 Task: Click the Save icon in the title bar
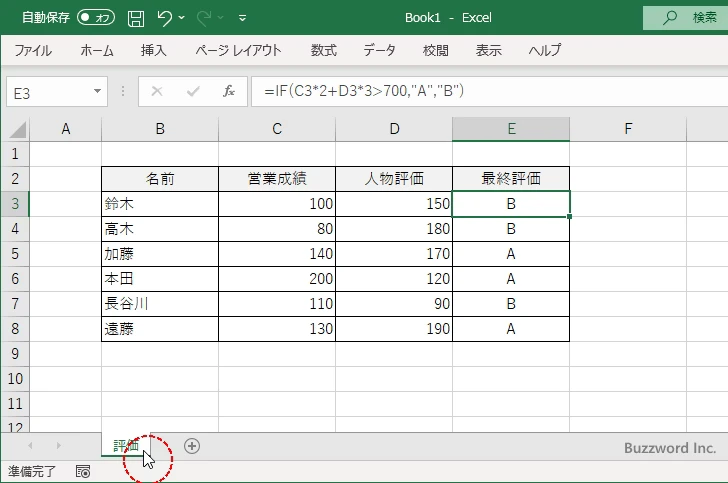click(x=136, y=18)
